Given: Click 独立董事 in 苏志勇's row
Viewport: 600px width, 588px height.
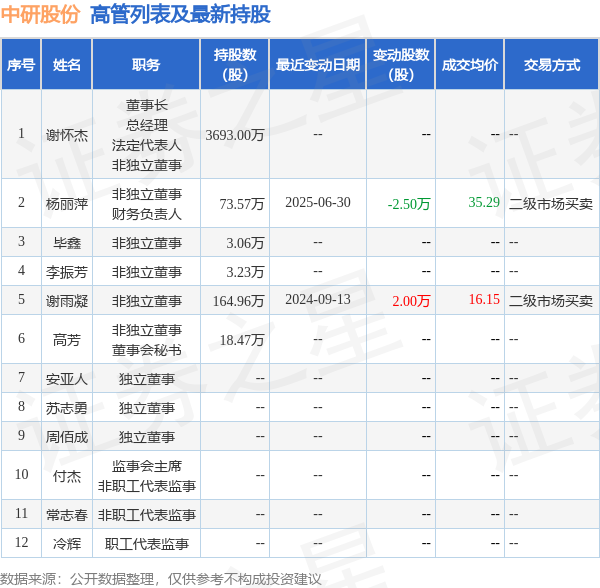Looking at the screenshot, I should point(147,408).
